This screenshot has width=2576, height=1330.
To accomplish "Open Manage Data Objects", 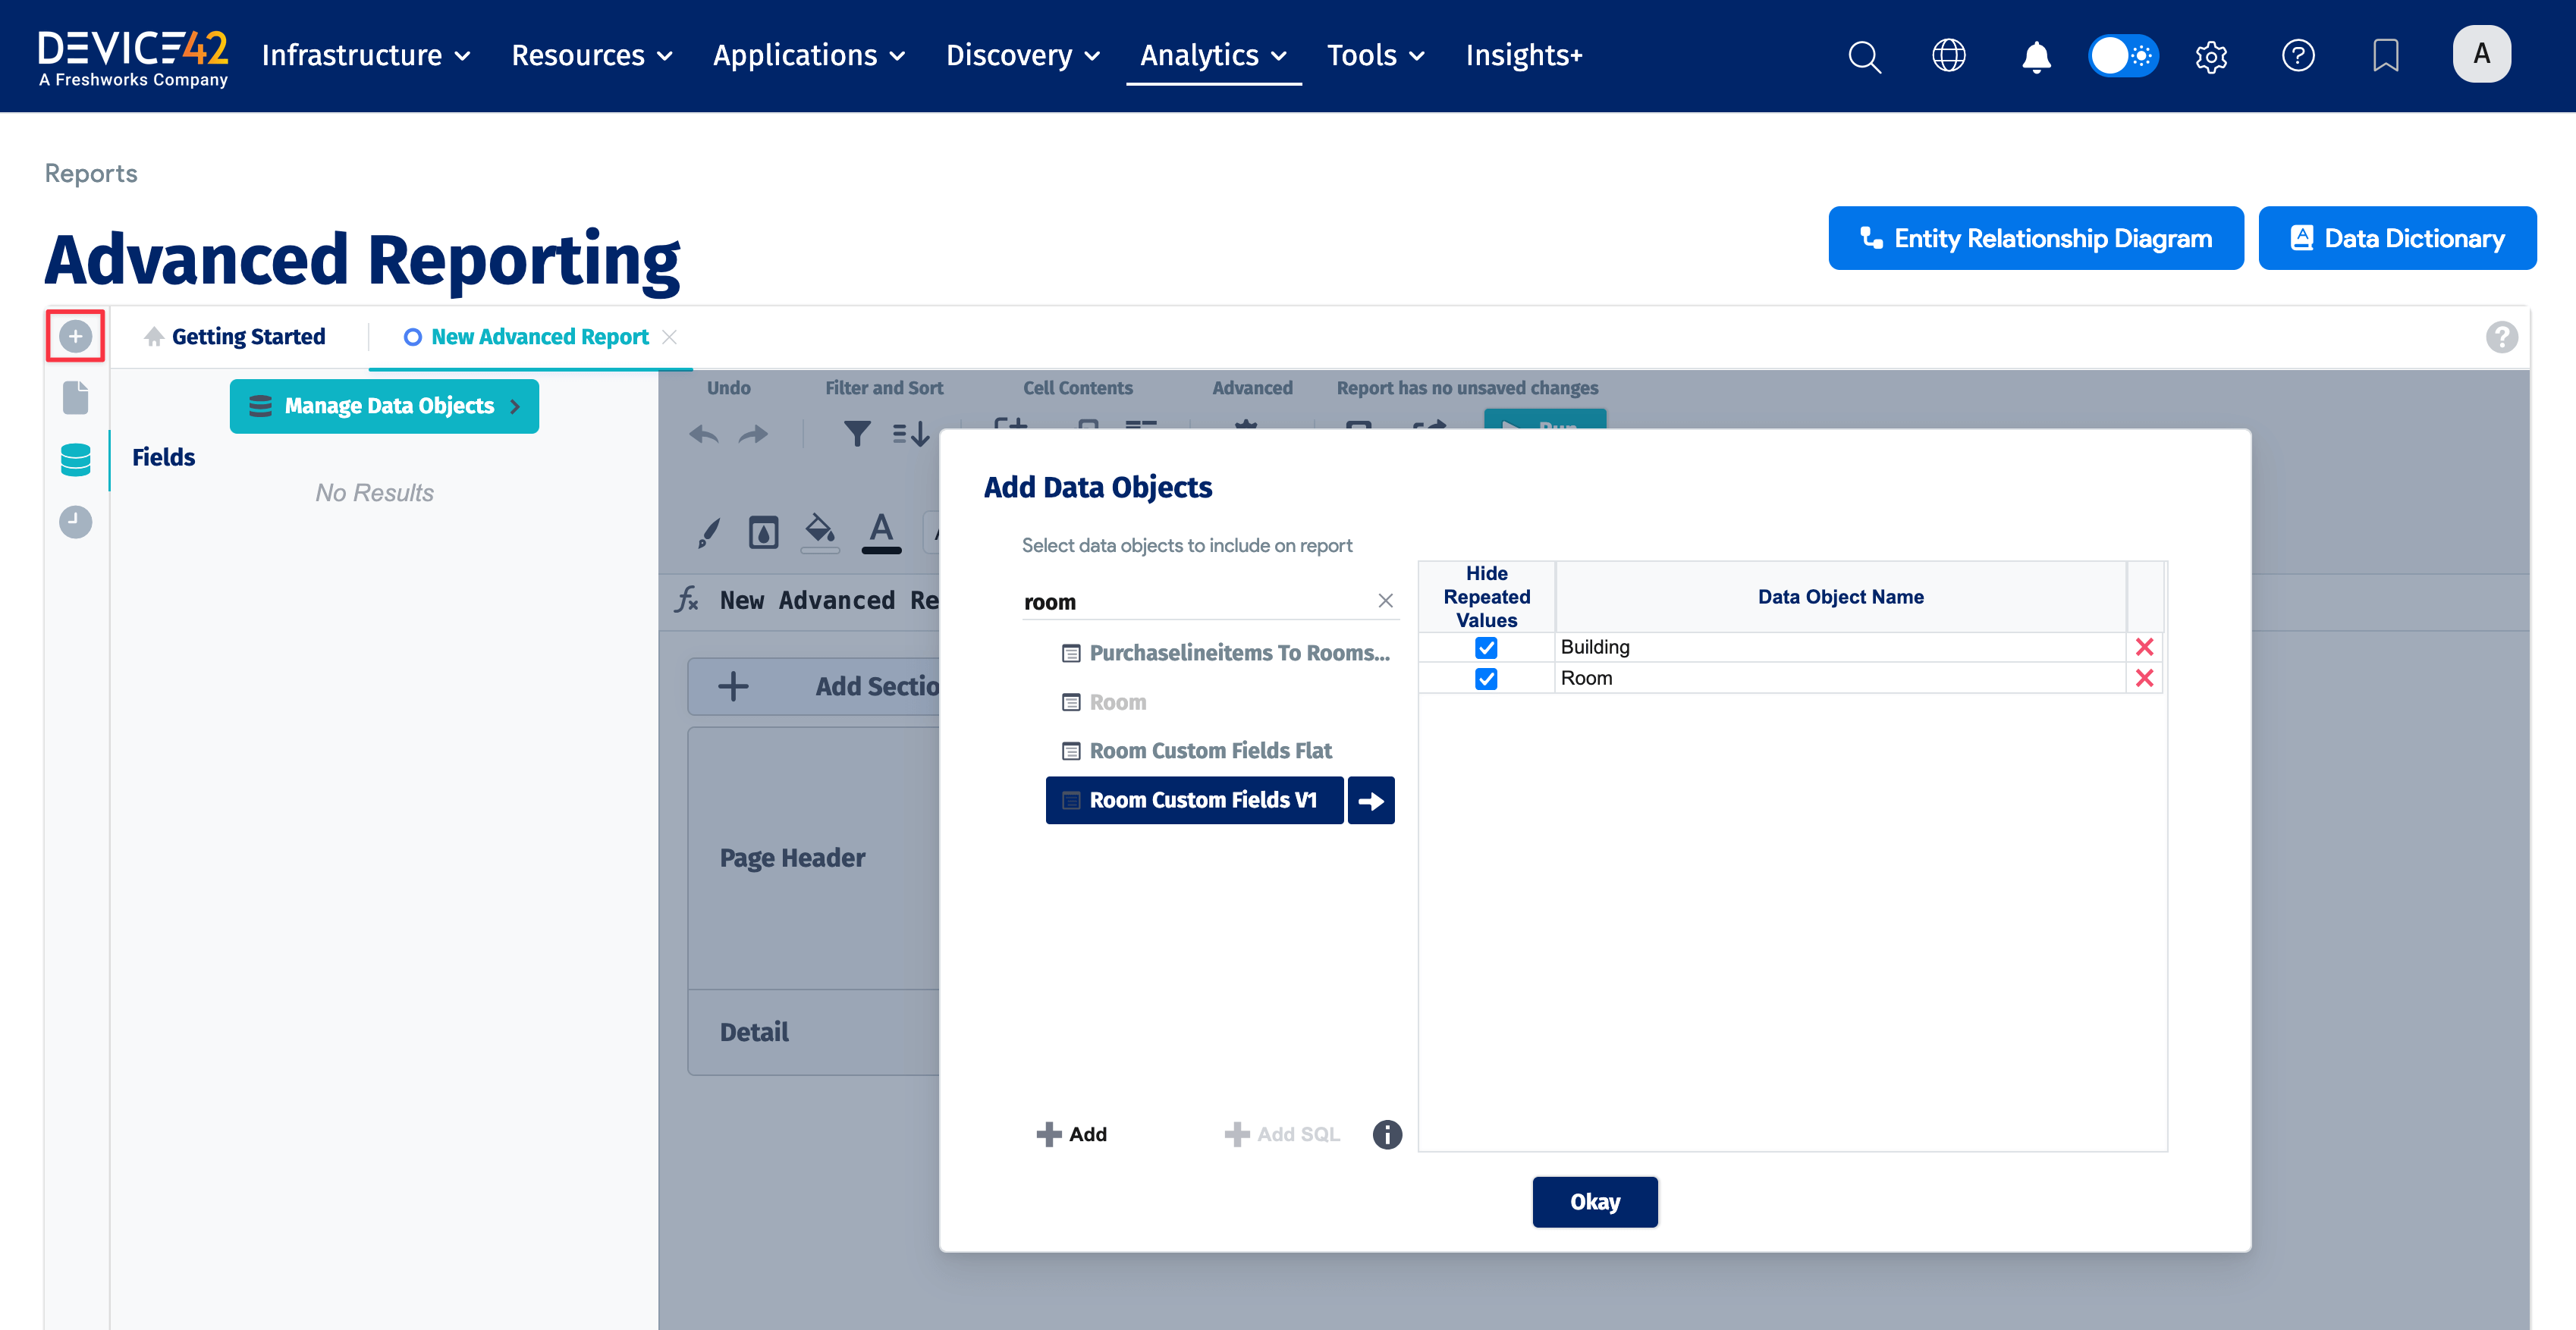I will [384, 406].
